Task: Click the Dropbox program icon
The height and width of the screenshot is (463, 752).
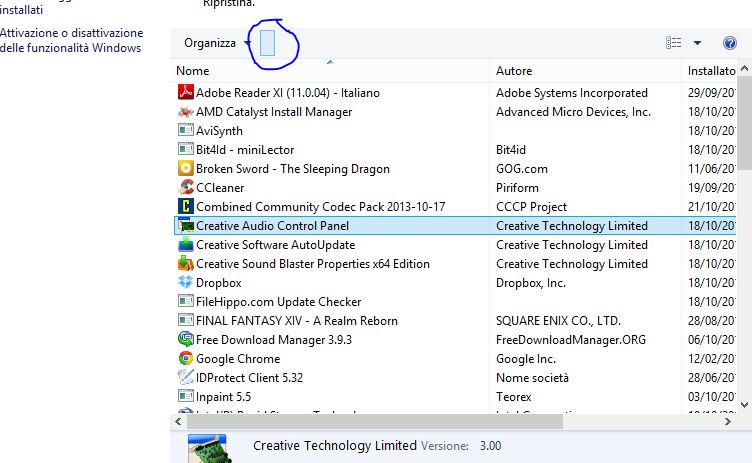Action: (186, 282)
